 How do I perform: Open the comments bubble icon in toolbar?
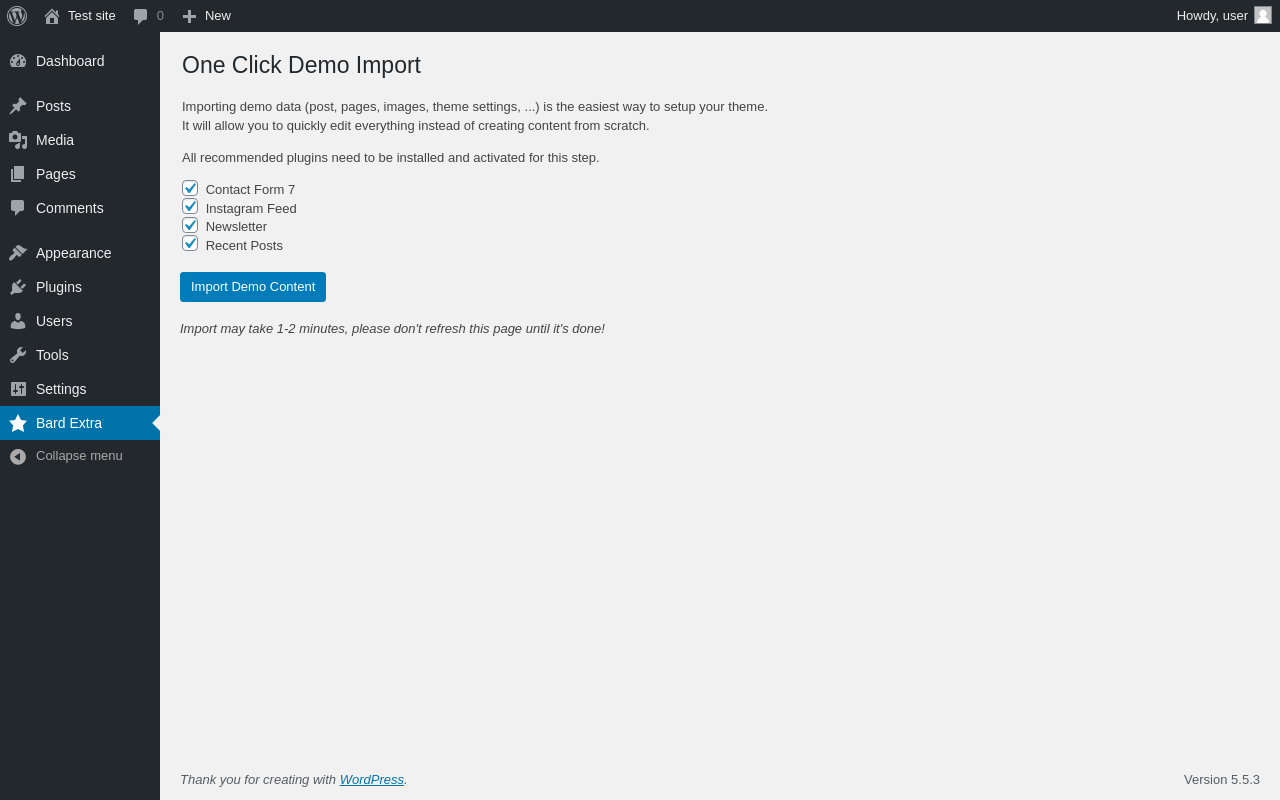pos(141,16)
